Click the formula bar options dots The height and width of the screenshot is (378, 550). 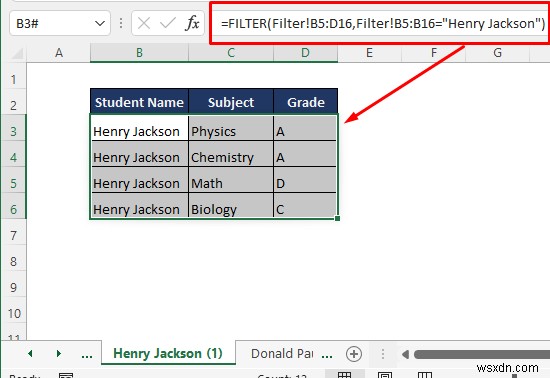pos(121,23)
